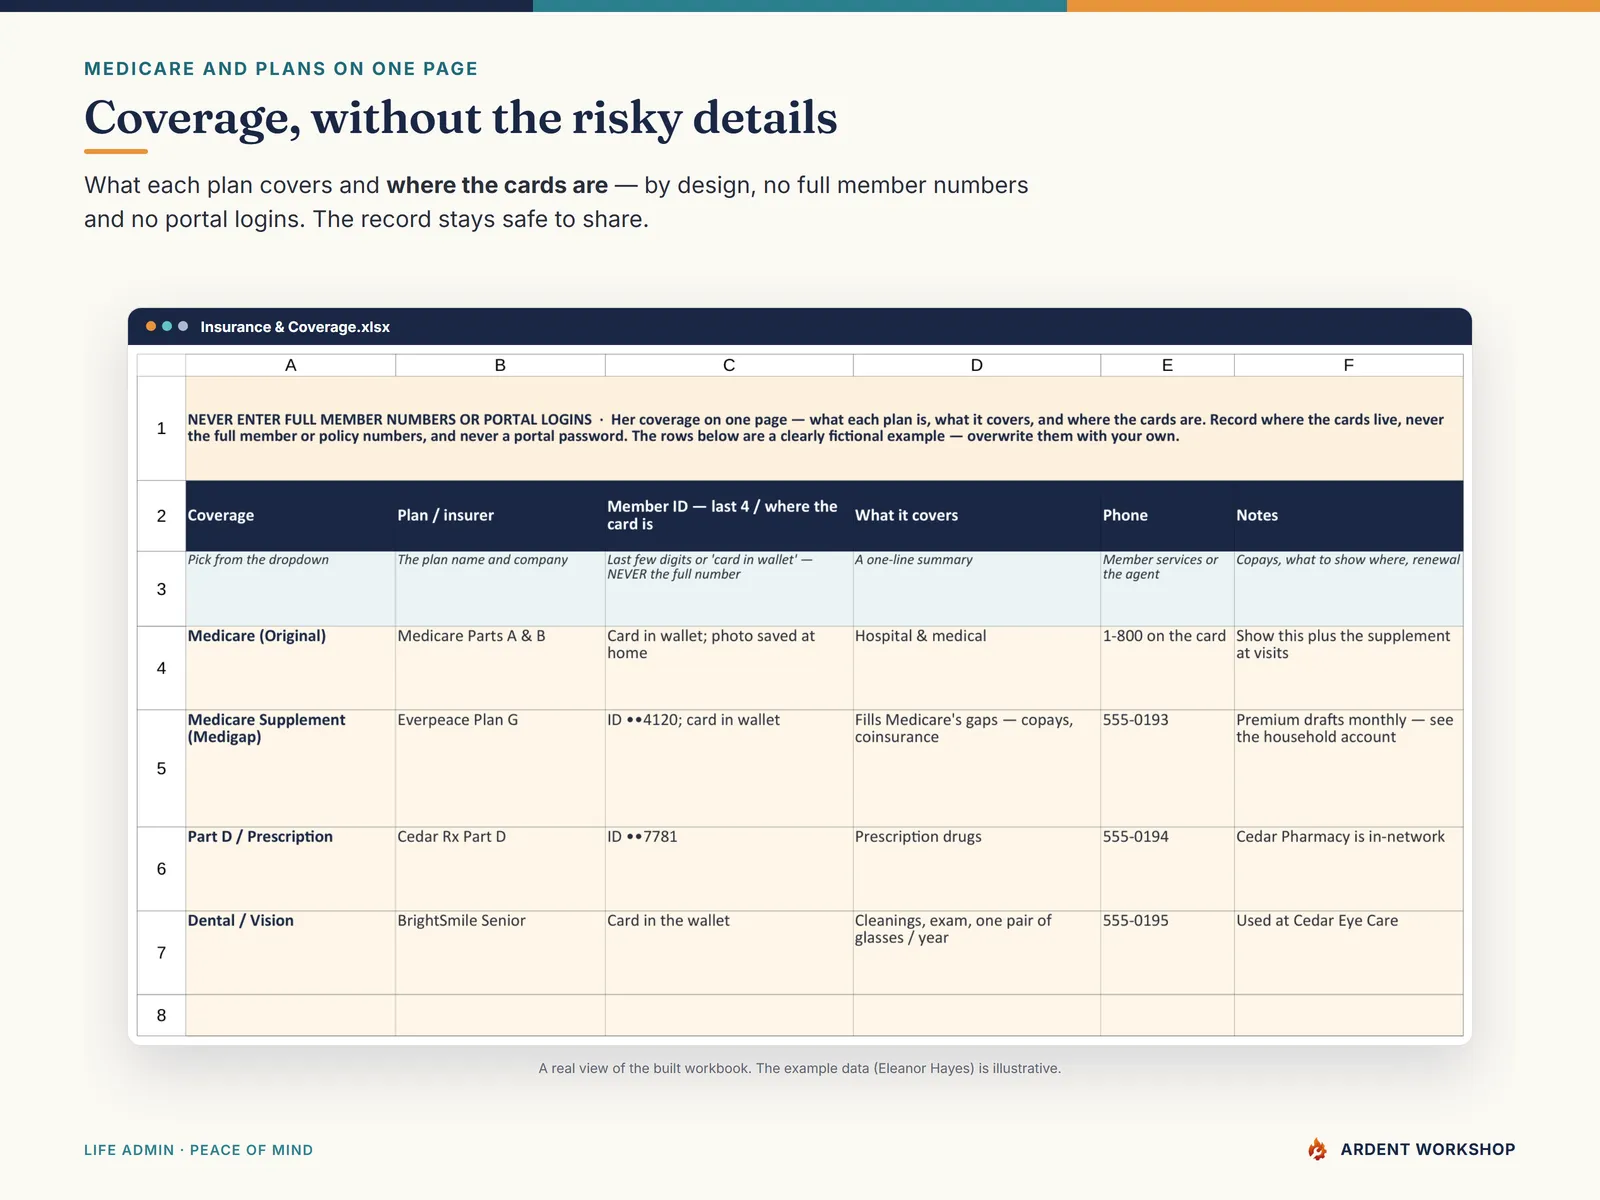Select row 7 header

click(161, 953)
